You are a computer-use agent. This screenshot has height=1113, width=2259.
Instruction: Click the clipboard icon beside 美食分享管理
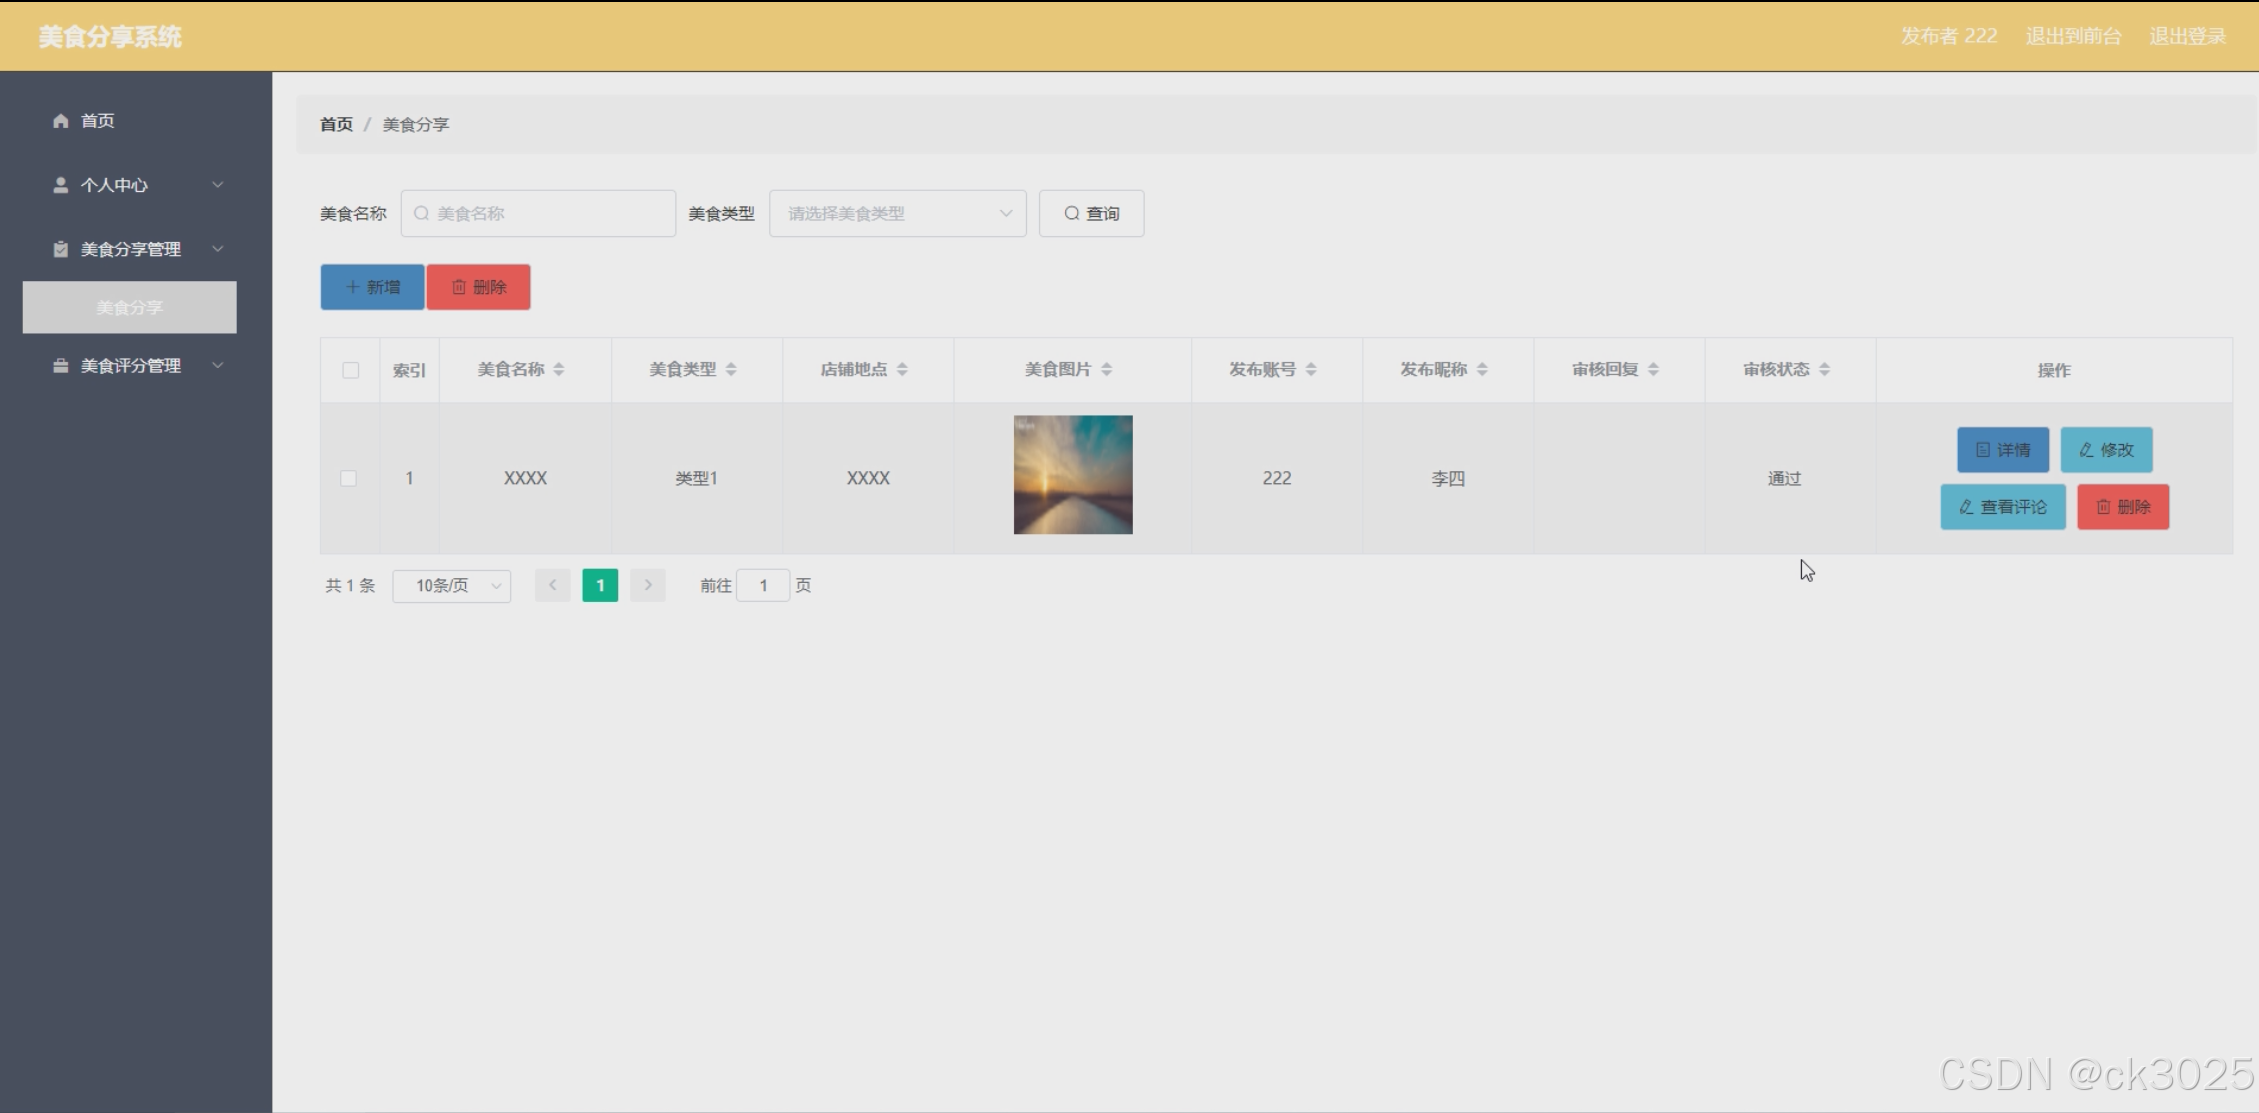point(61,249)
